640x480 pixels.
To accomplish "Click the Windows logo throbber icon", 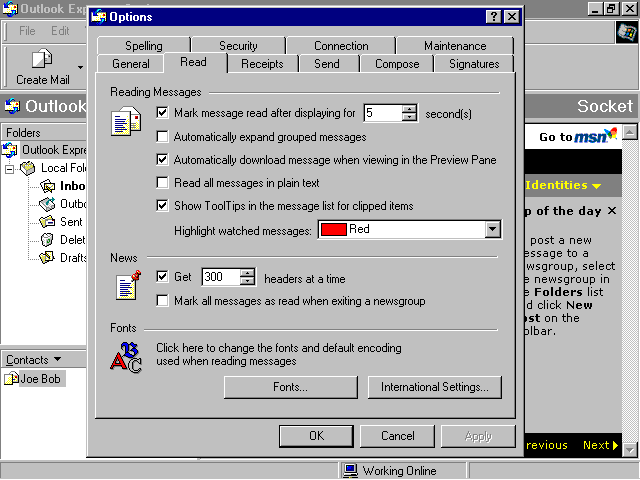I will pos(627,32).
